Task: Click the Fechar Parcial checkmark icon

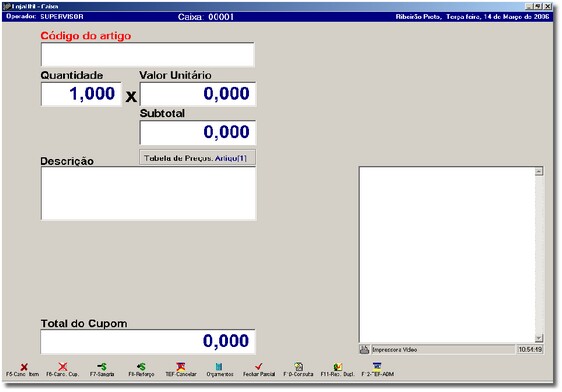Action: [259, 367]
